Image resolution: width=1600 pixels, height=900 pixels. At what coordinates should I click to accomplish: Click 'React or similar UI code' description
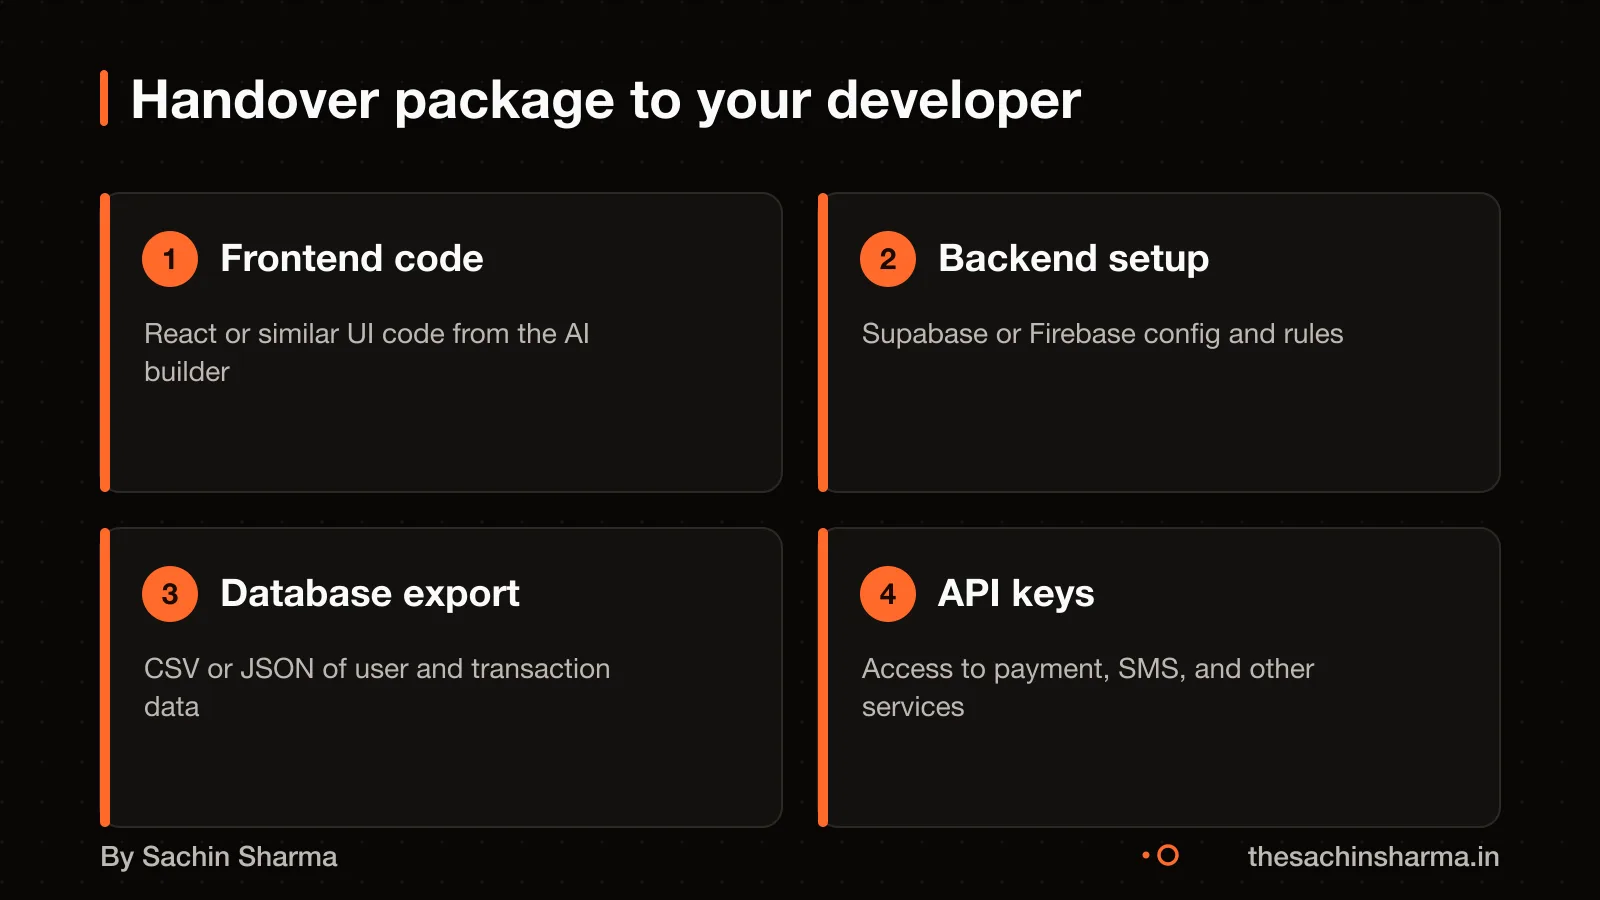pyautogui.click(x=367, y=352)
